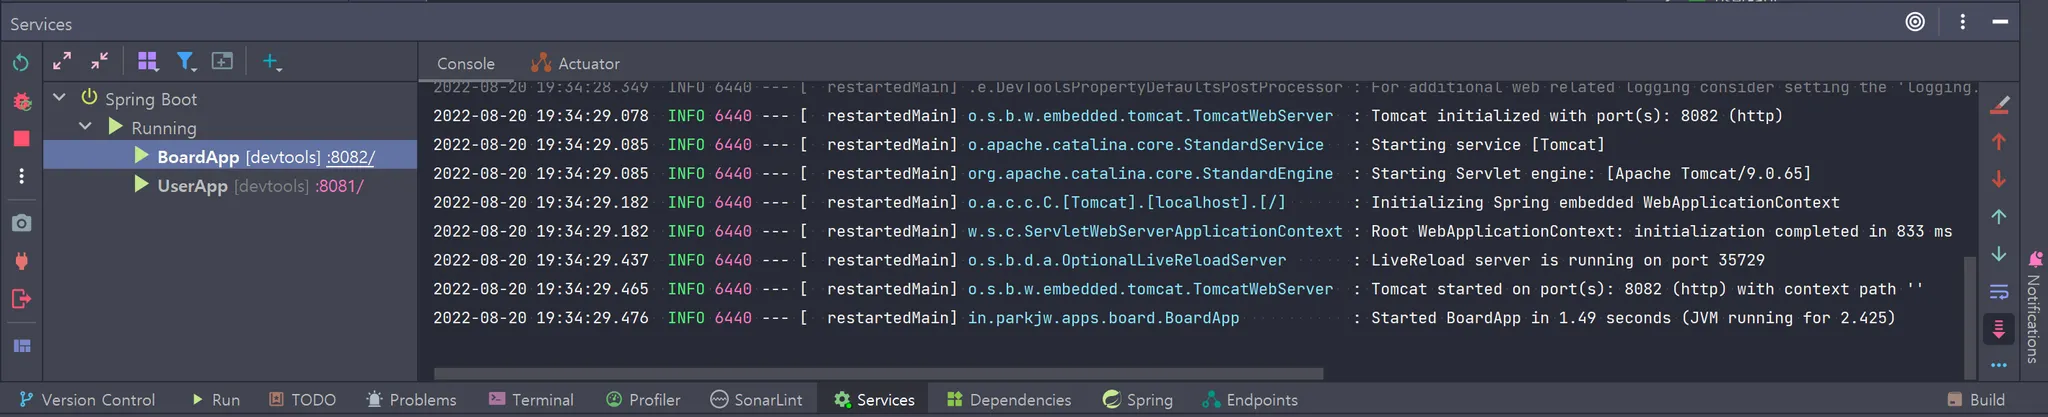Open the BoardApp :8082/ port link
This screenshot has height=417, width=2048.
pyautogui.click(x=350, y=157)
